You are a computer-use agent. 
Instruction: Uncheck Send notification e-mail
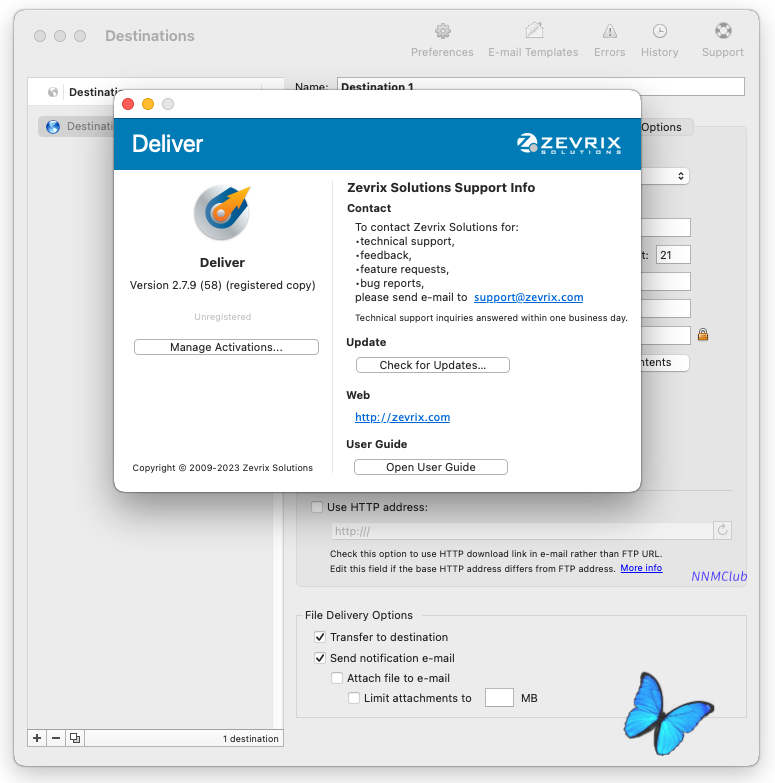320,658
